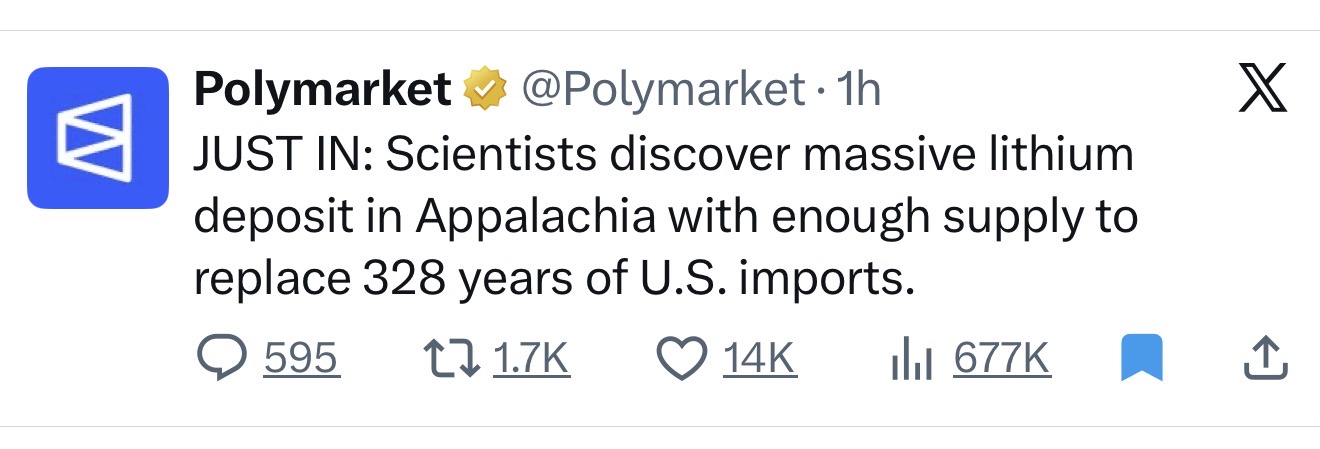Click the share upload arrow icon

[1262, 359]
